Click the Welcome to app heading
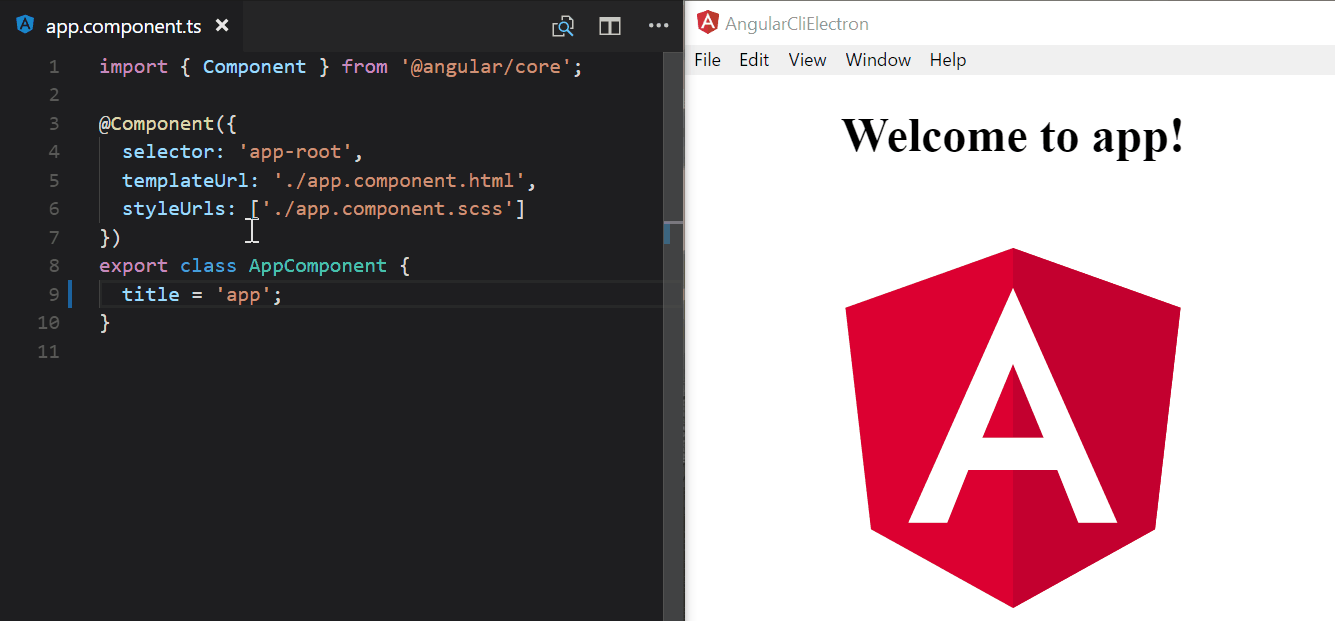The height and width of the screenshot is (621, 1335). 1013,137
